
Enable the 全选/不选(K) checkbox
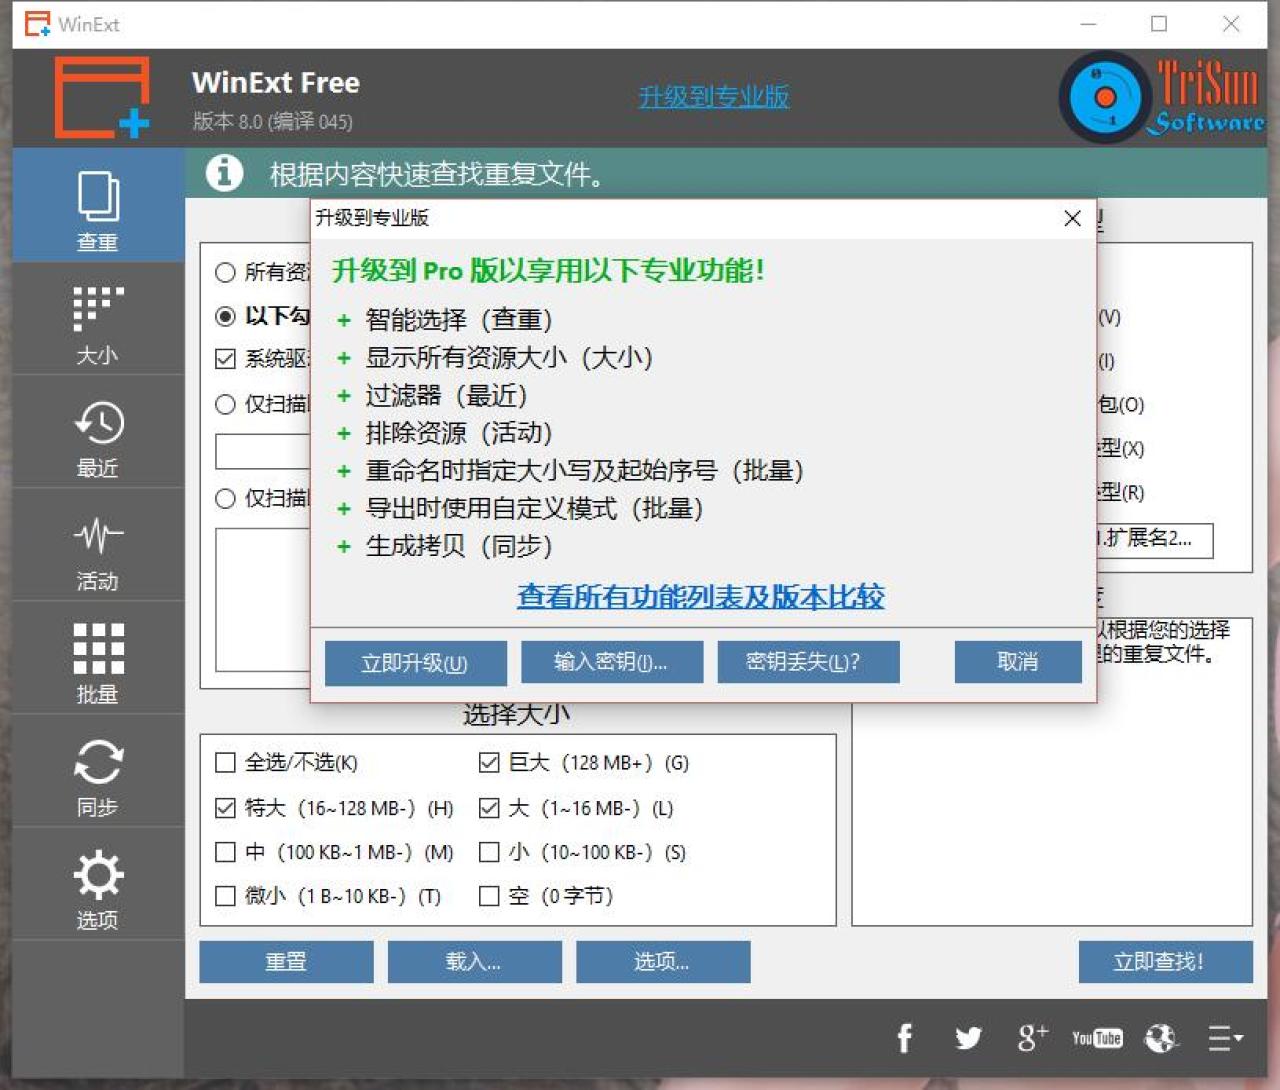click(226, 763)
